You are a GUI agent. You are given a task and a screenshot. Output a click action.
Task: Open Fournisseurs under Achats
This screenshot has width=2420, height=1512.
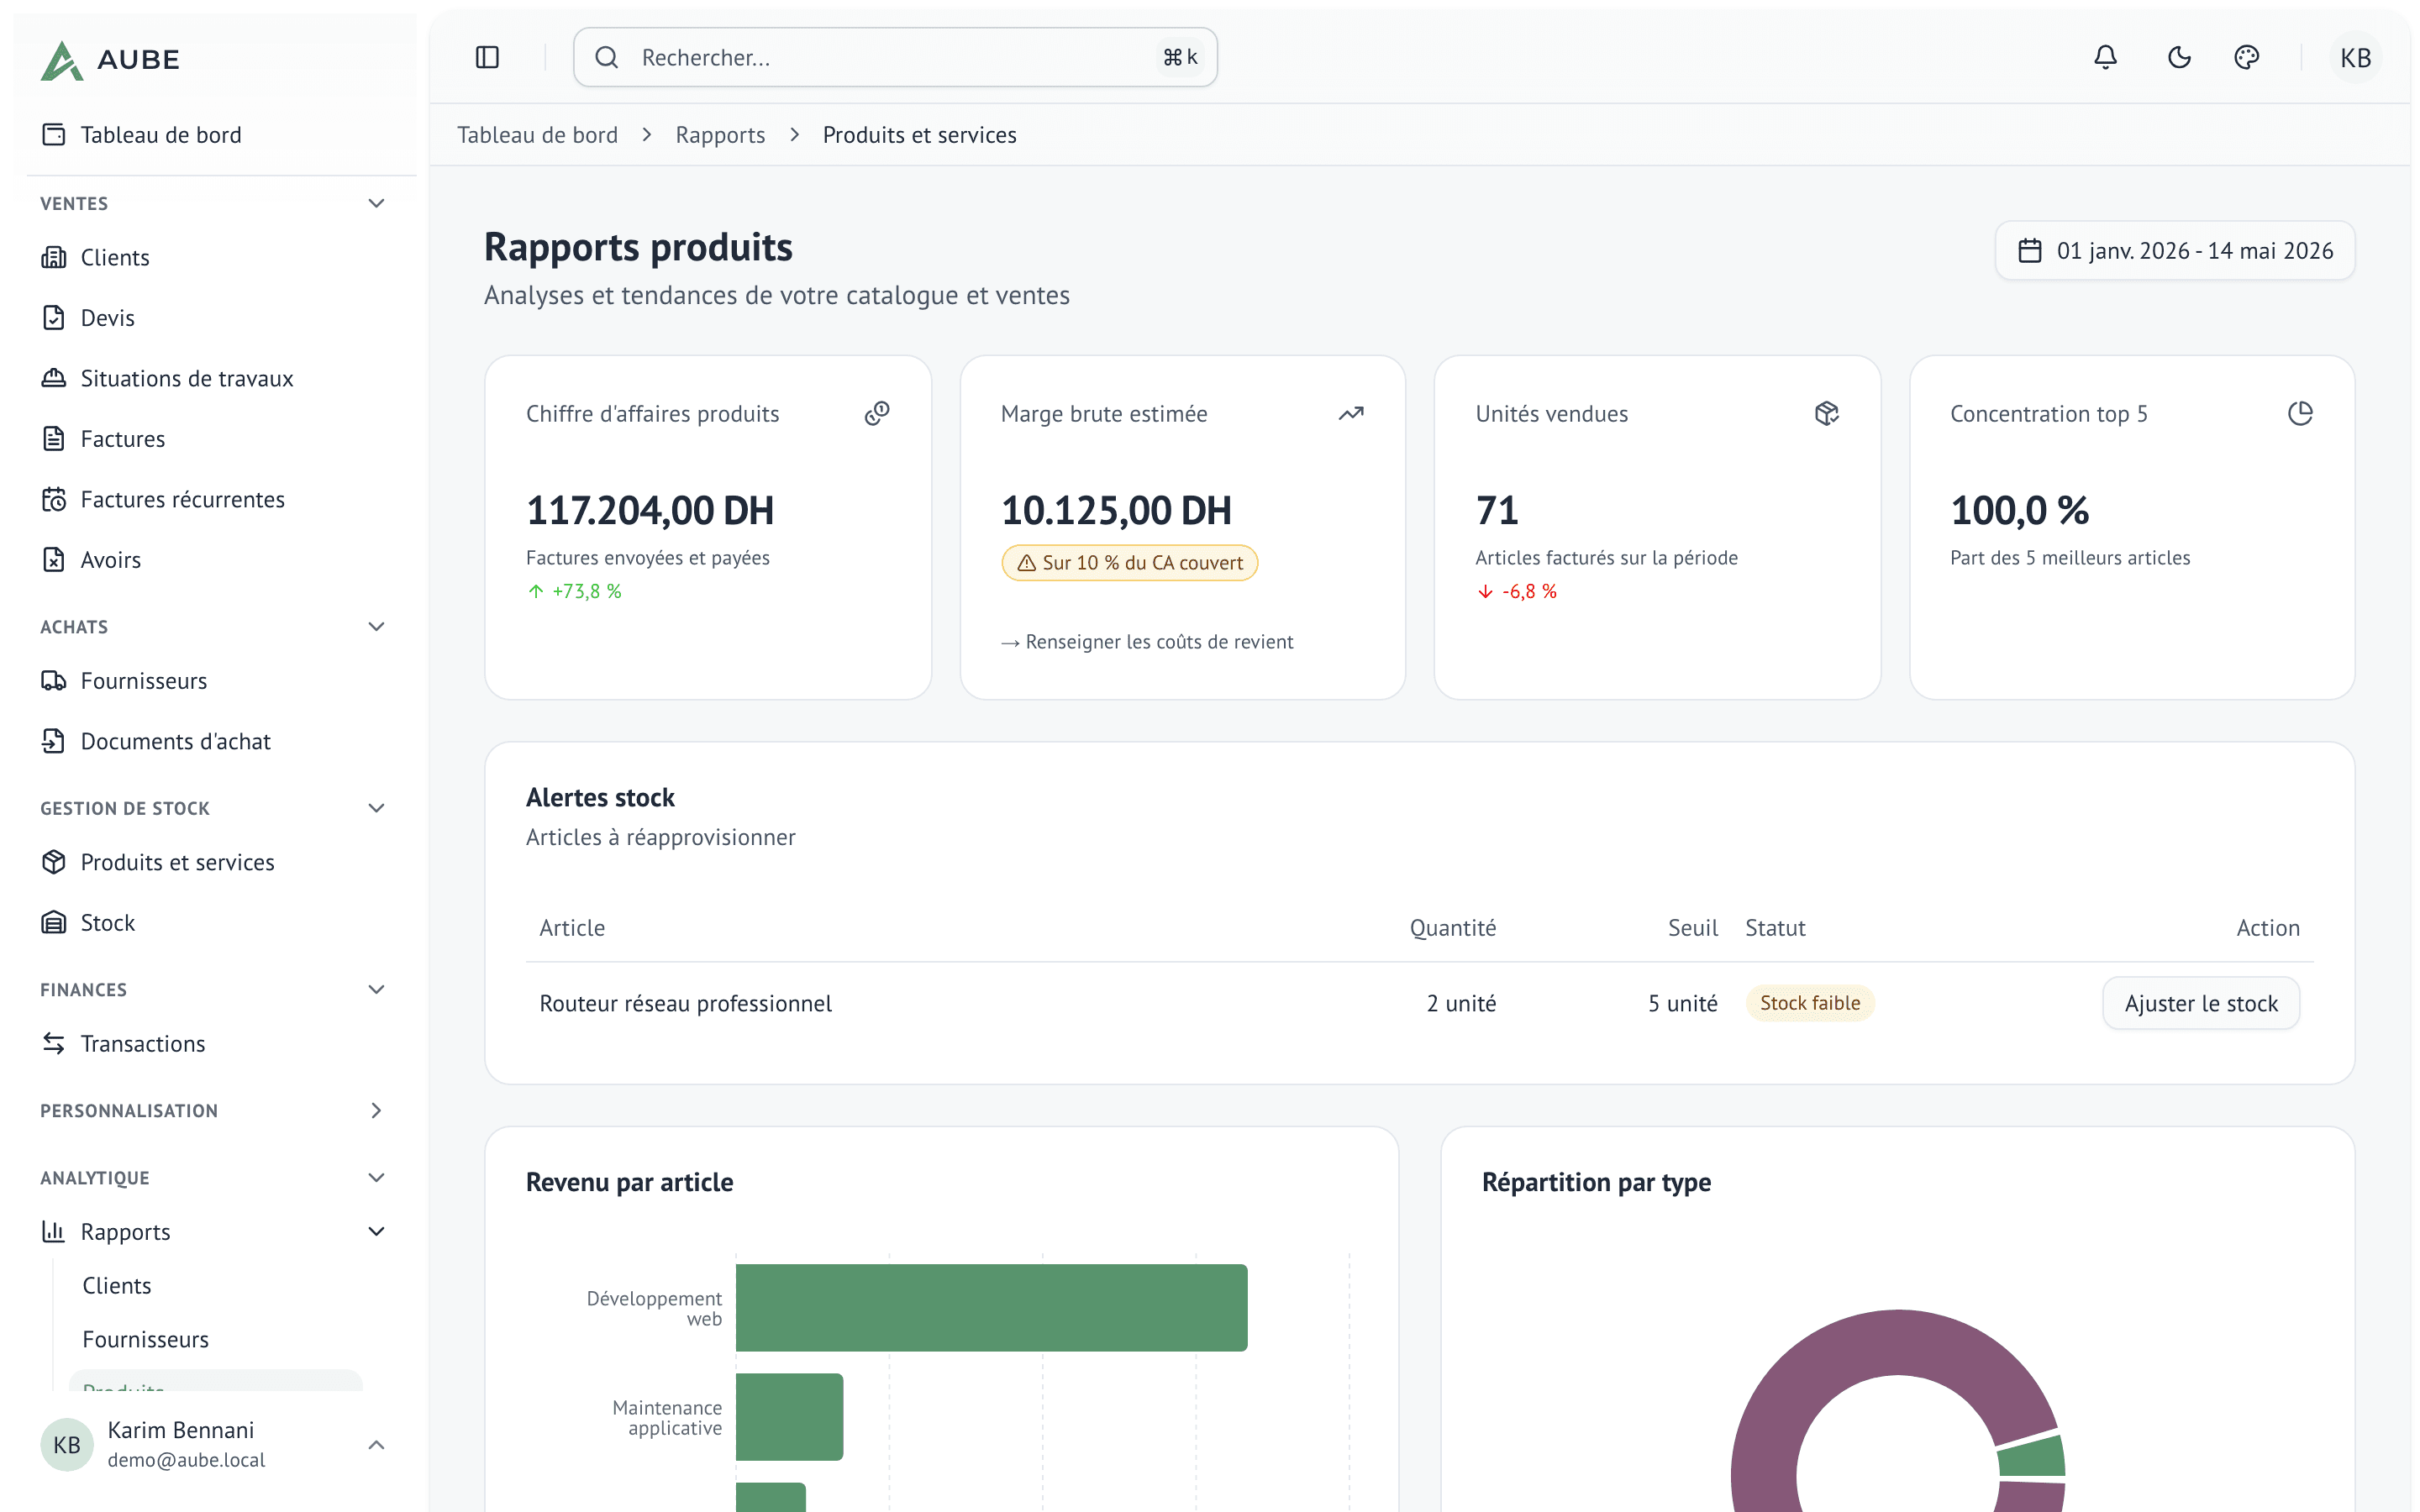point(215,680)
